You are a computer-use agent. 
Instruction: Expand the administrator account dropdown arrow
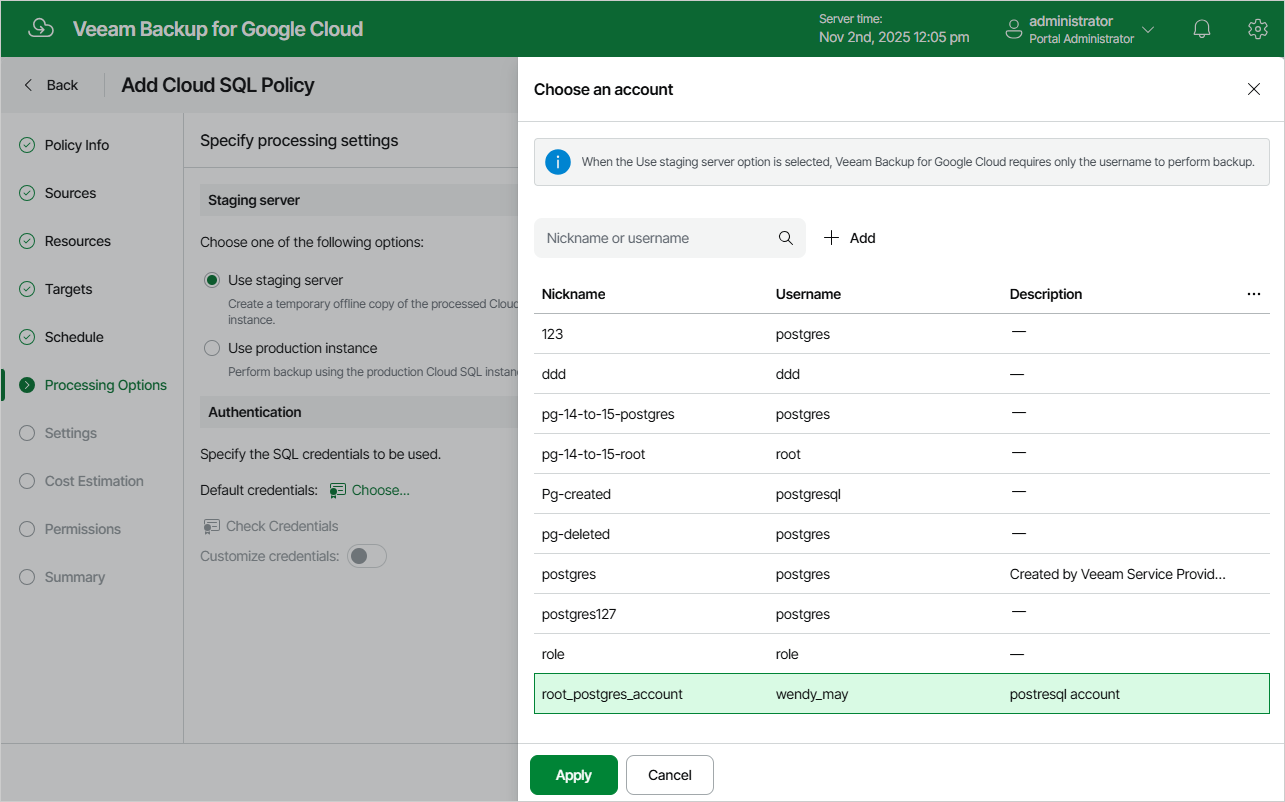[x=1148, y=29]
